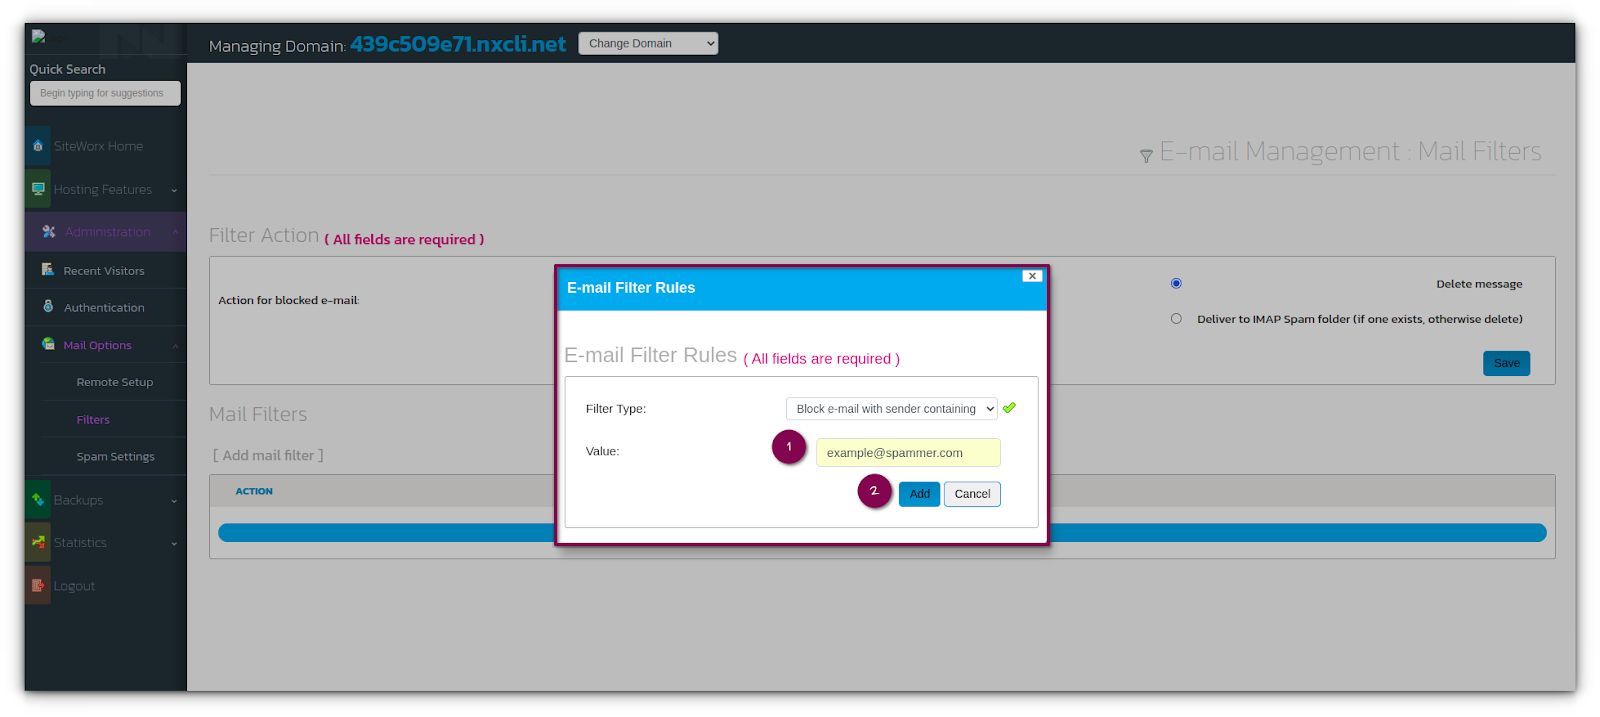This screenshot has width=1600, height=717.
Task: Click the Action for blocked e-mail label
Action: (x=289, y=300)
